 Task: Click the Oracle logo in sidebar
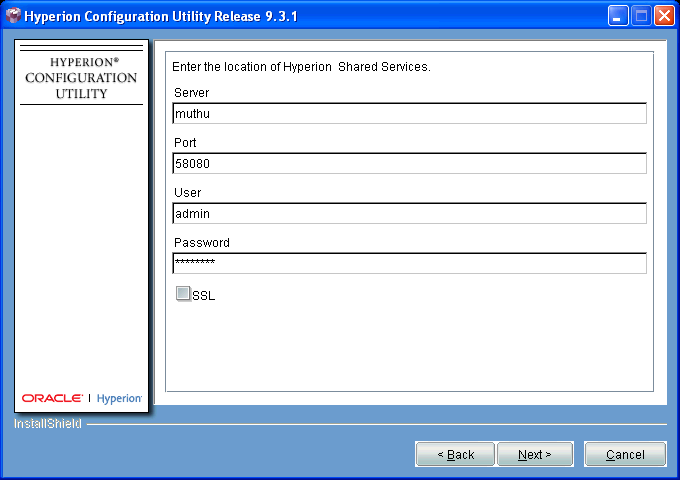[x=52, y=398]
